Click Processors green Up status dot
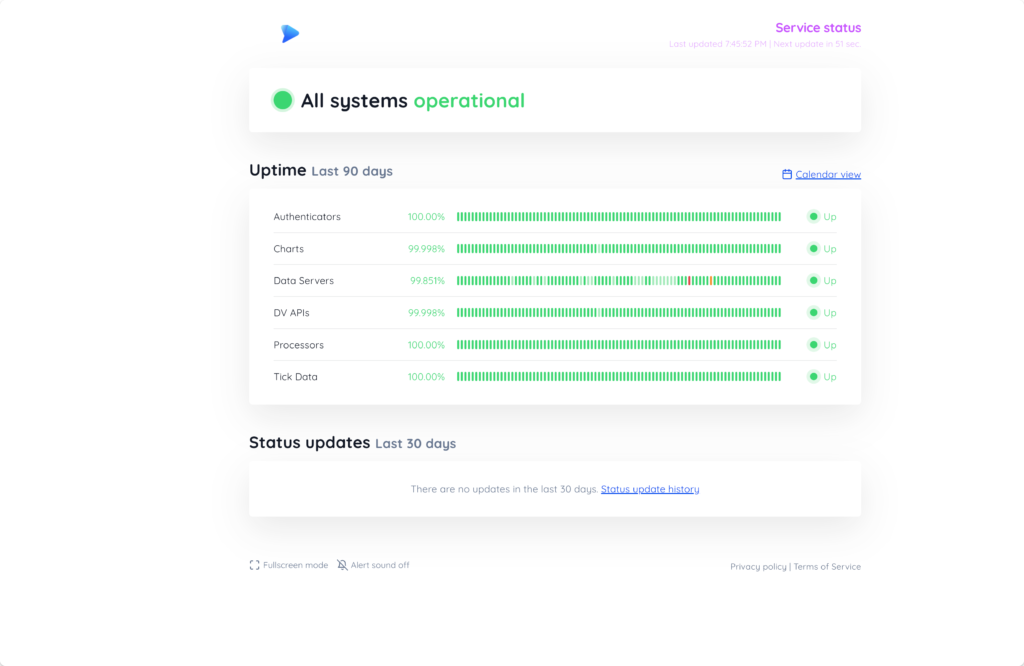 (813, 345)
